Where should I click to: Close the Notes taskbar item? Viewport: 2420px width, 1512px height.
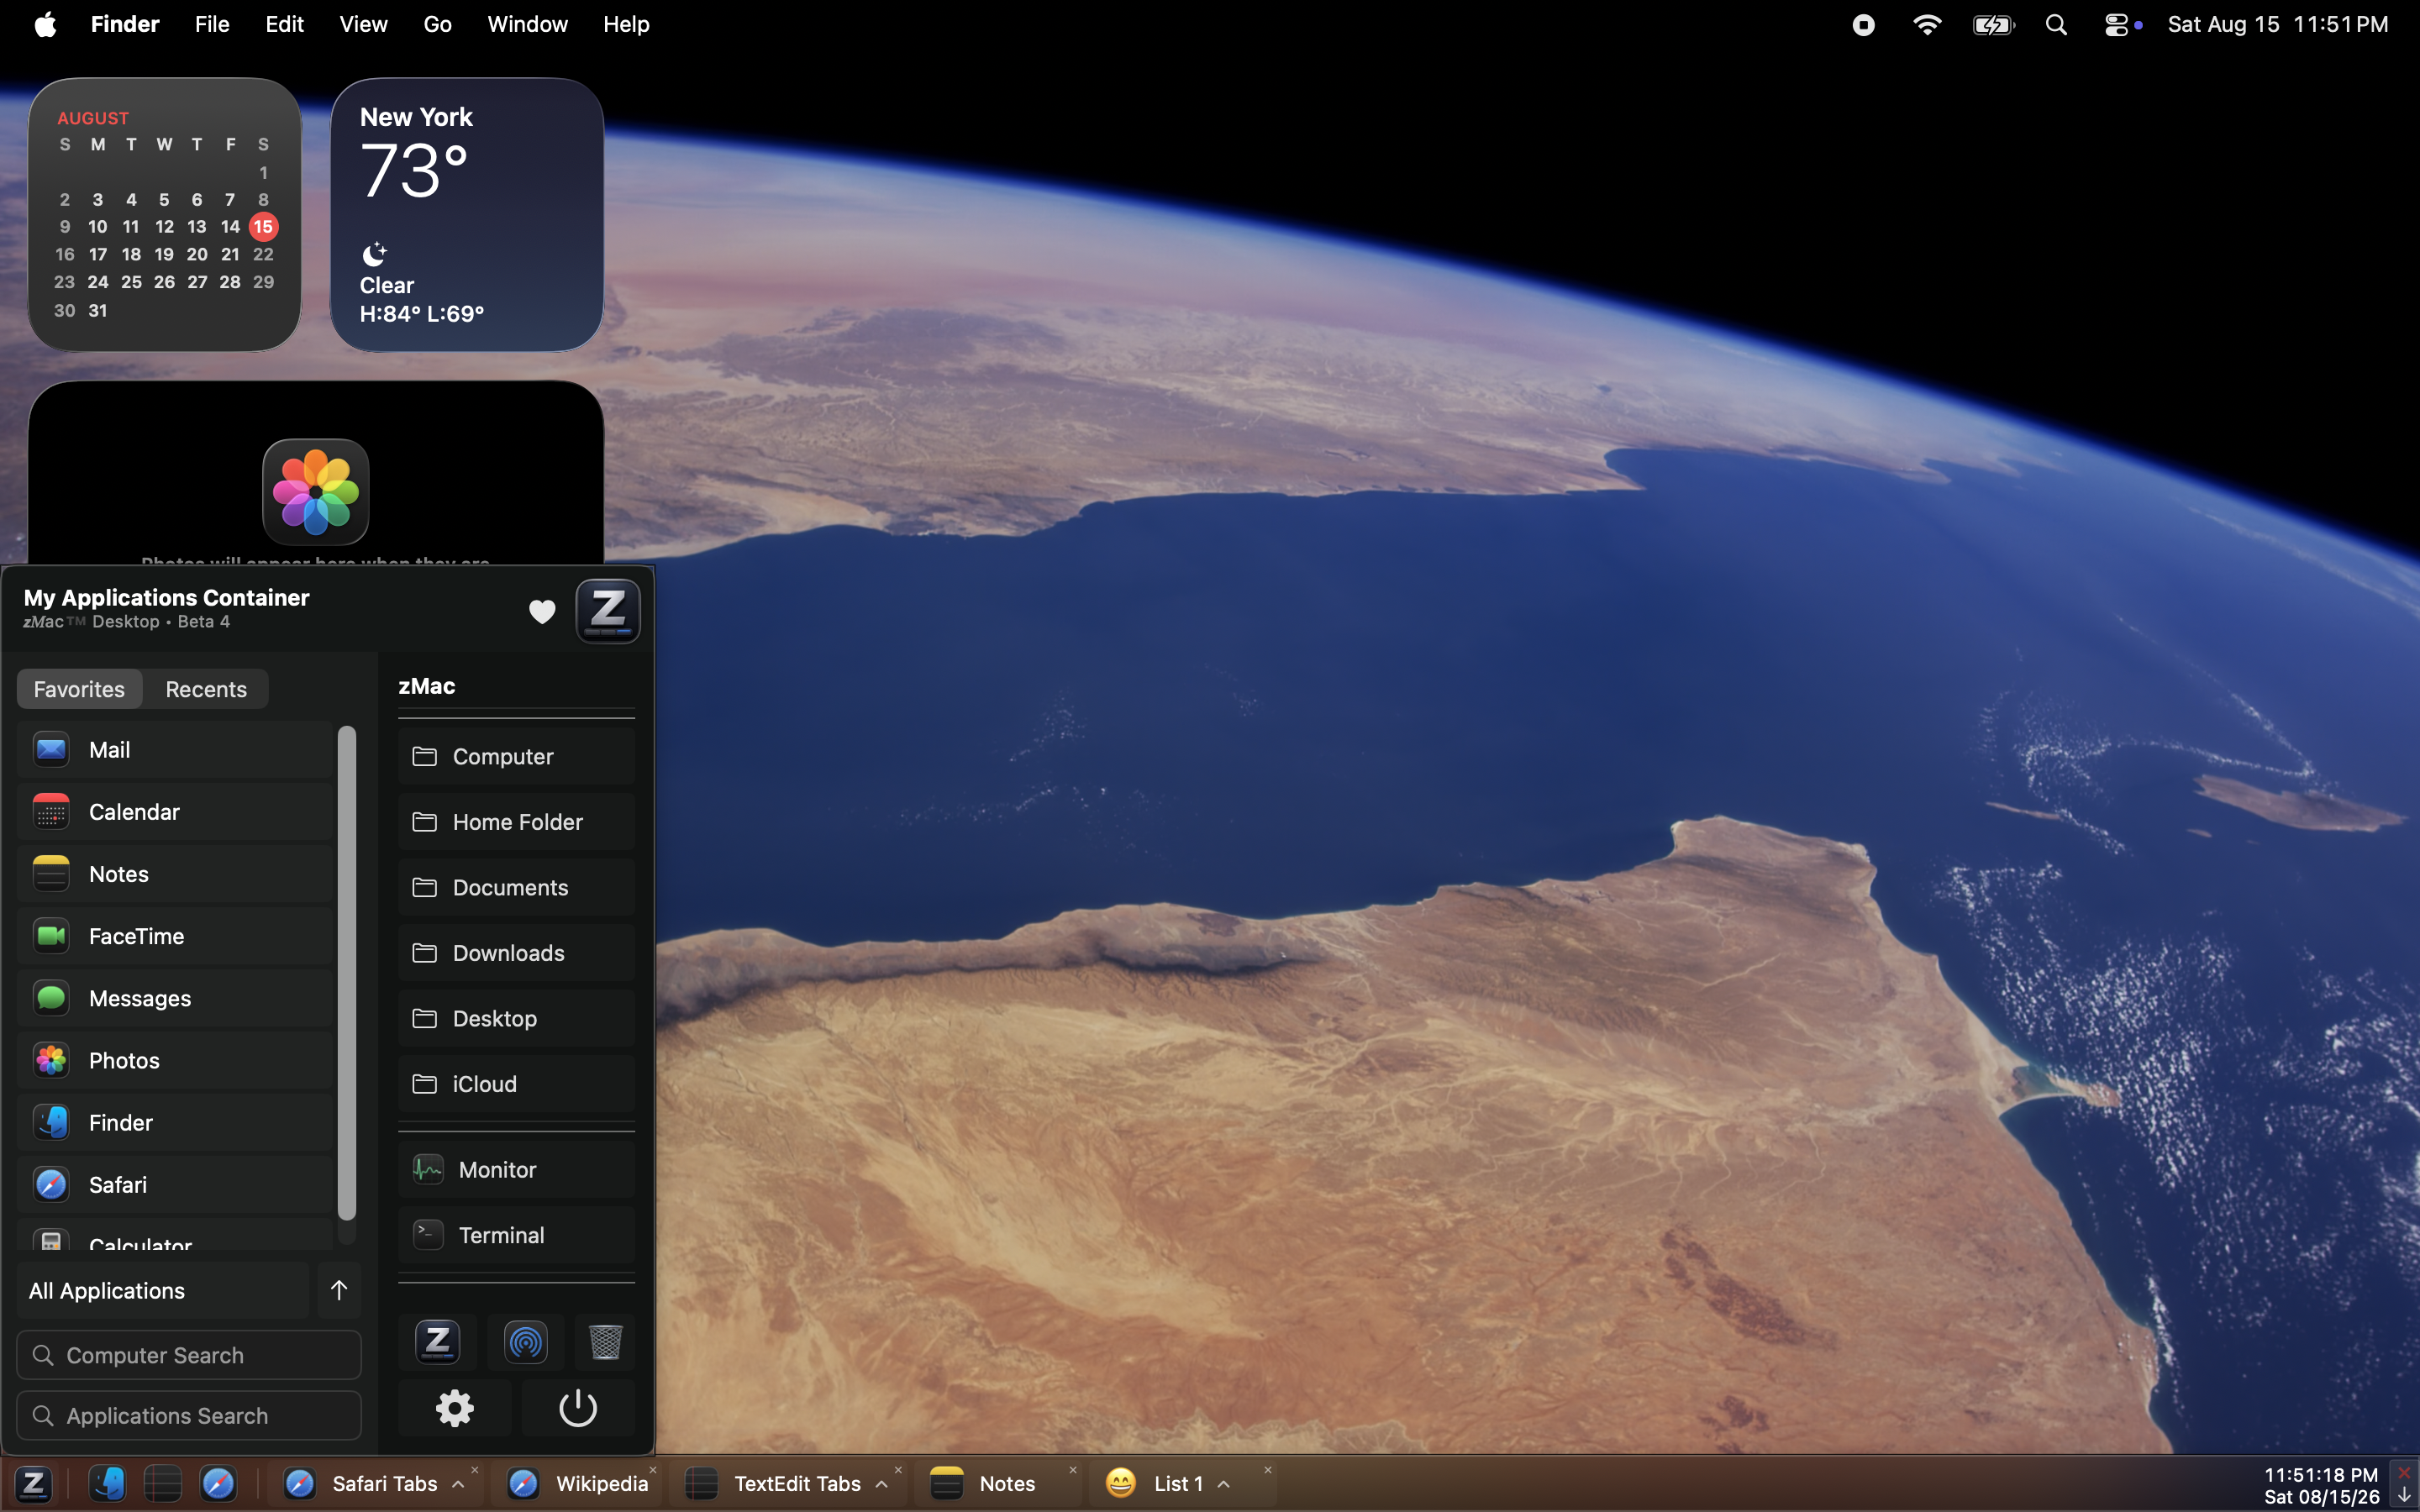1073,1470
